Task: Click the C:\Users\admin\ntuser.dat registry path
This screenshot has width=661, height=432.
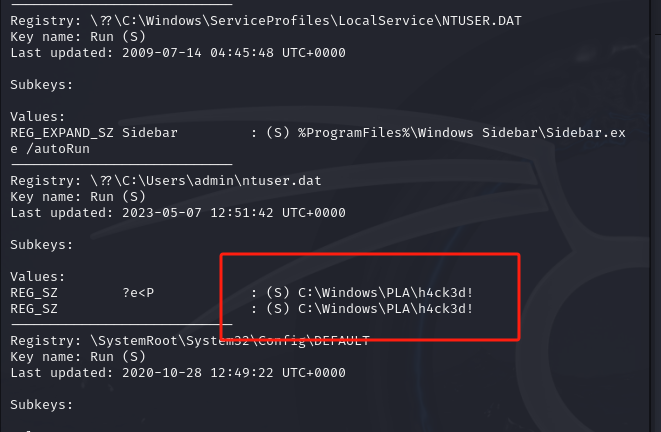Action: 206,181
